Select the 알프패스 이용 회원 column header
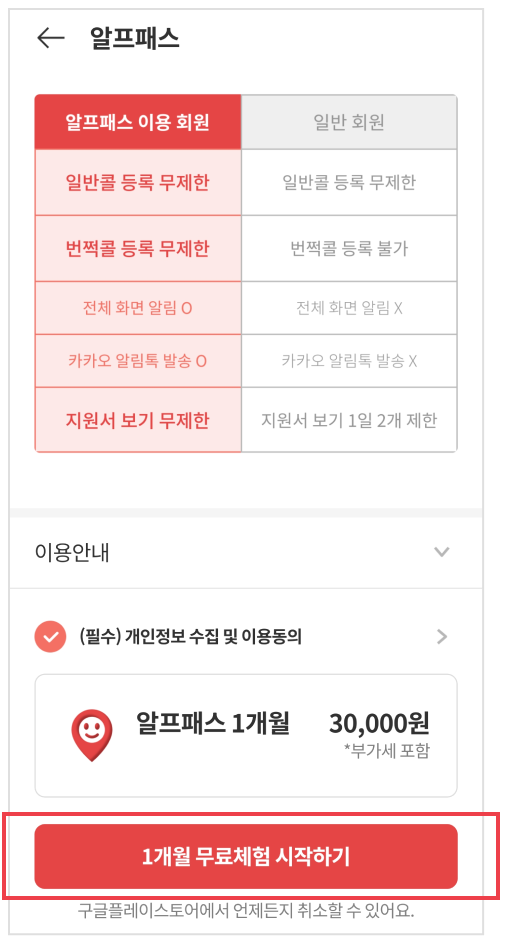 click(138, 123)
